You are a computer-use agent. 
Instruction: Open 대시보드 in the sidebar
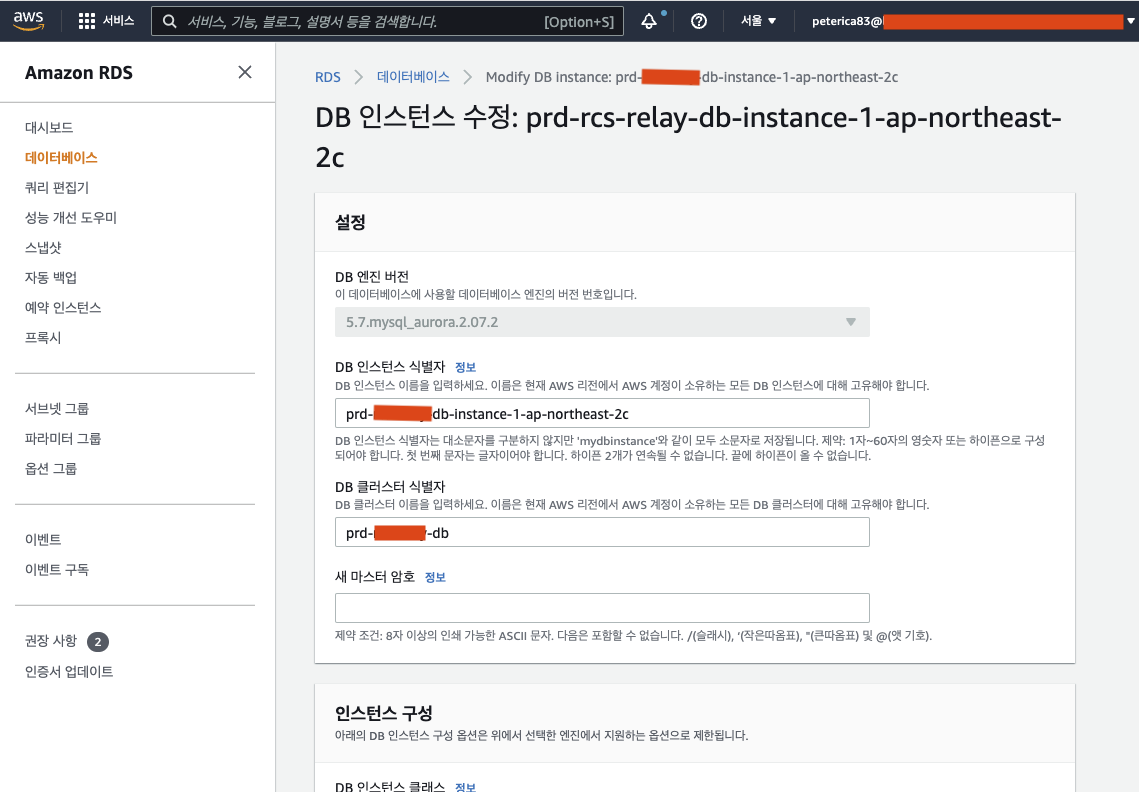49,127
